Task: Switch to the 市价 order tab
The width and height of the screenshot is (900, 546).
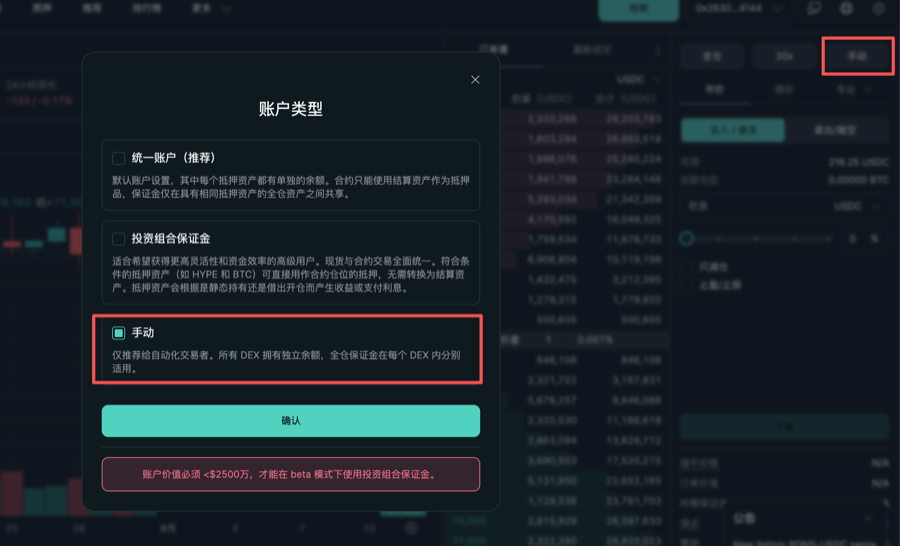Action: (715, 90)
